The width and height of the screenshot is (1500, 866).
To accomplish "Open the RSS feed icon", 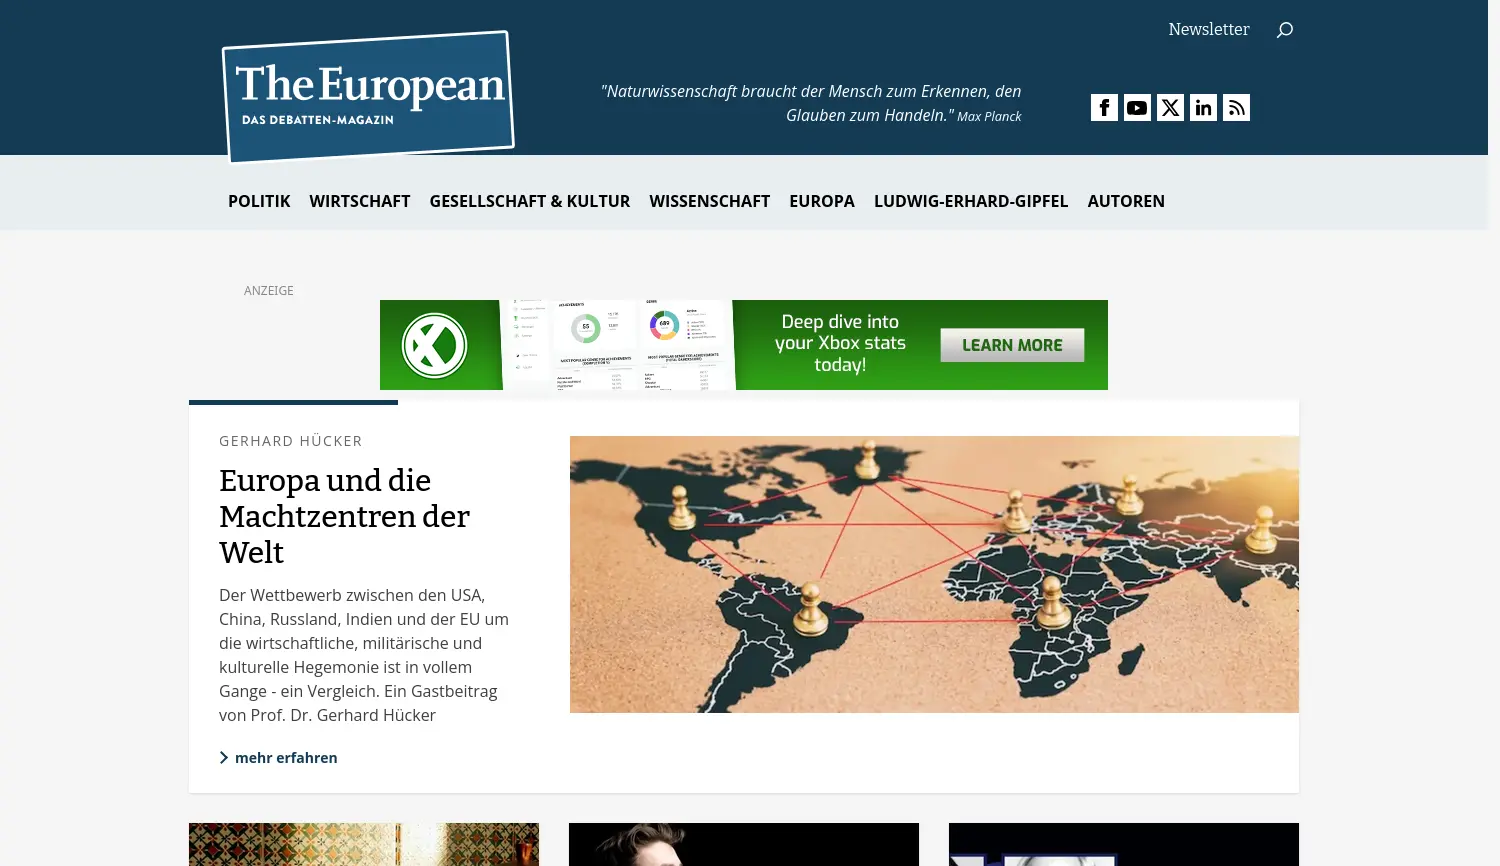I will click(1236, 107).
